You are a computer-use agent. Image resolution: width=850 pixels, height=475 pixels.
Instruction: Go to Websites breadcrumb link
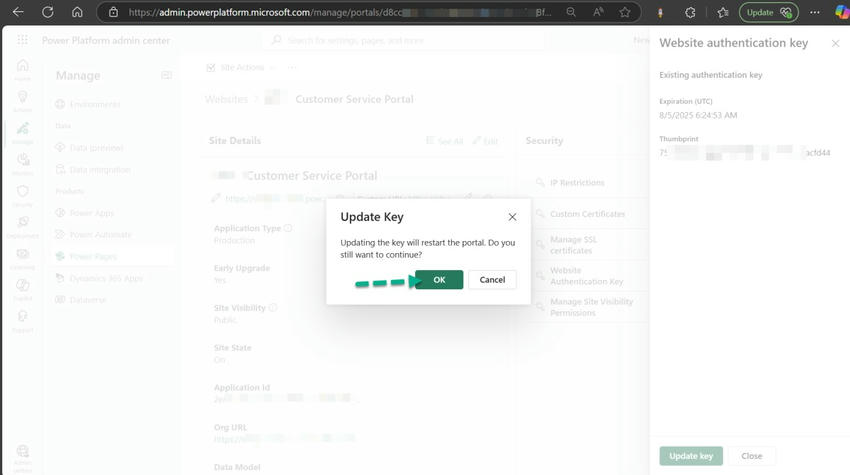pos(226,99)
